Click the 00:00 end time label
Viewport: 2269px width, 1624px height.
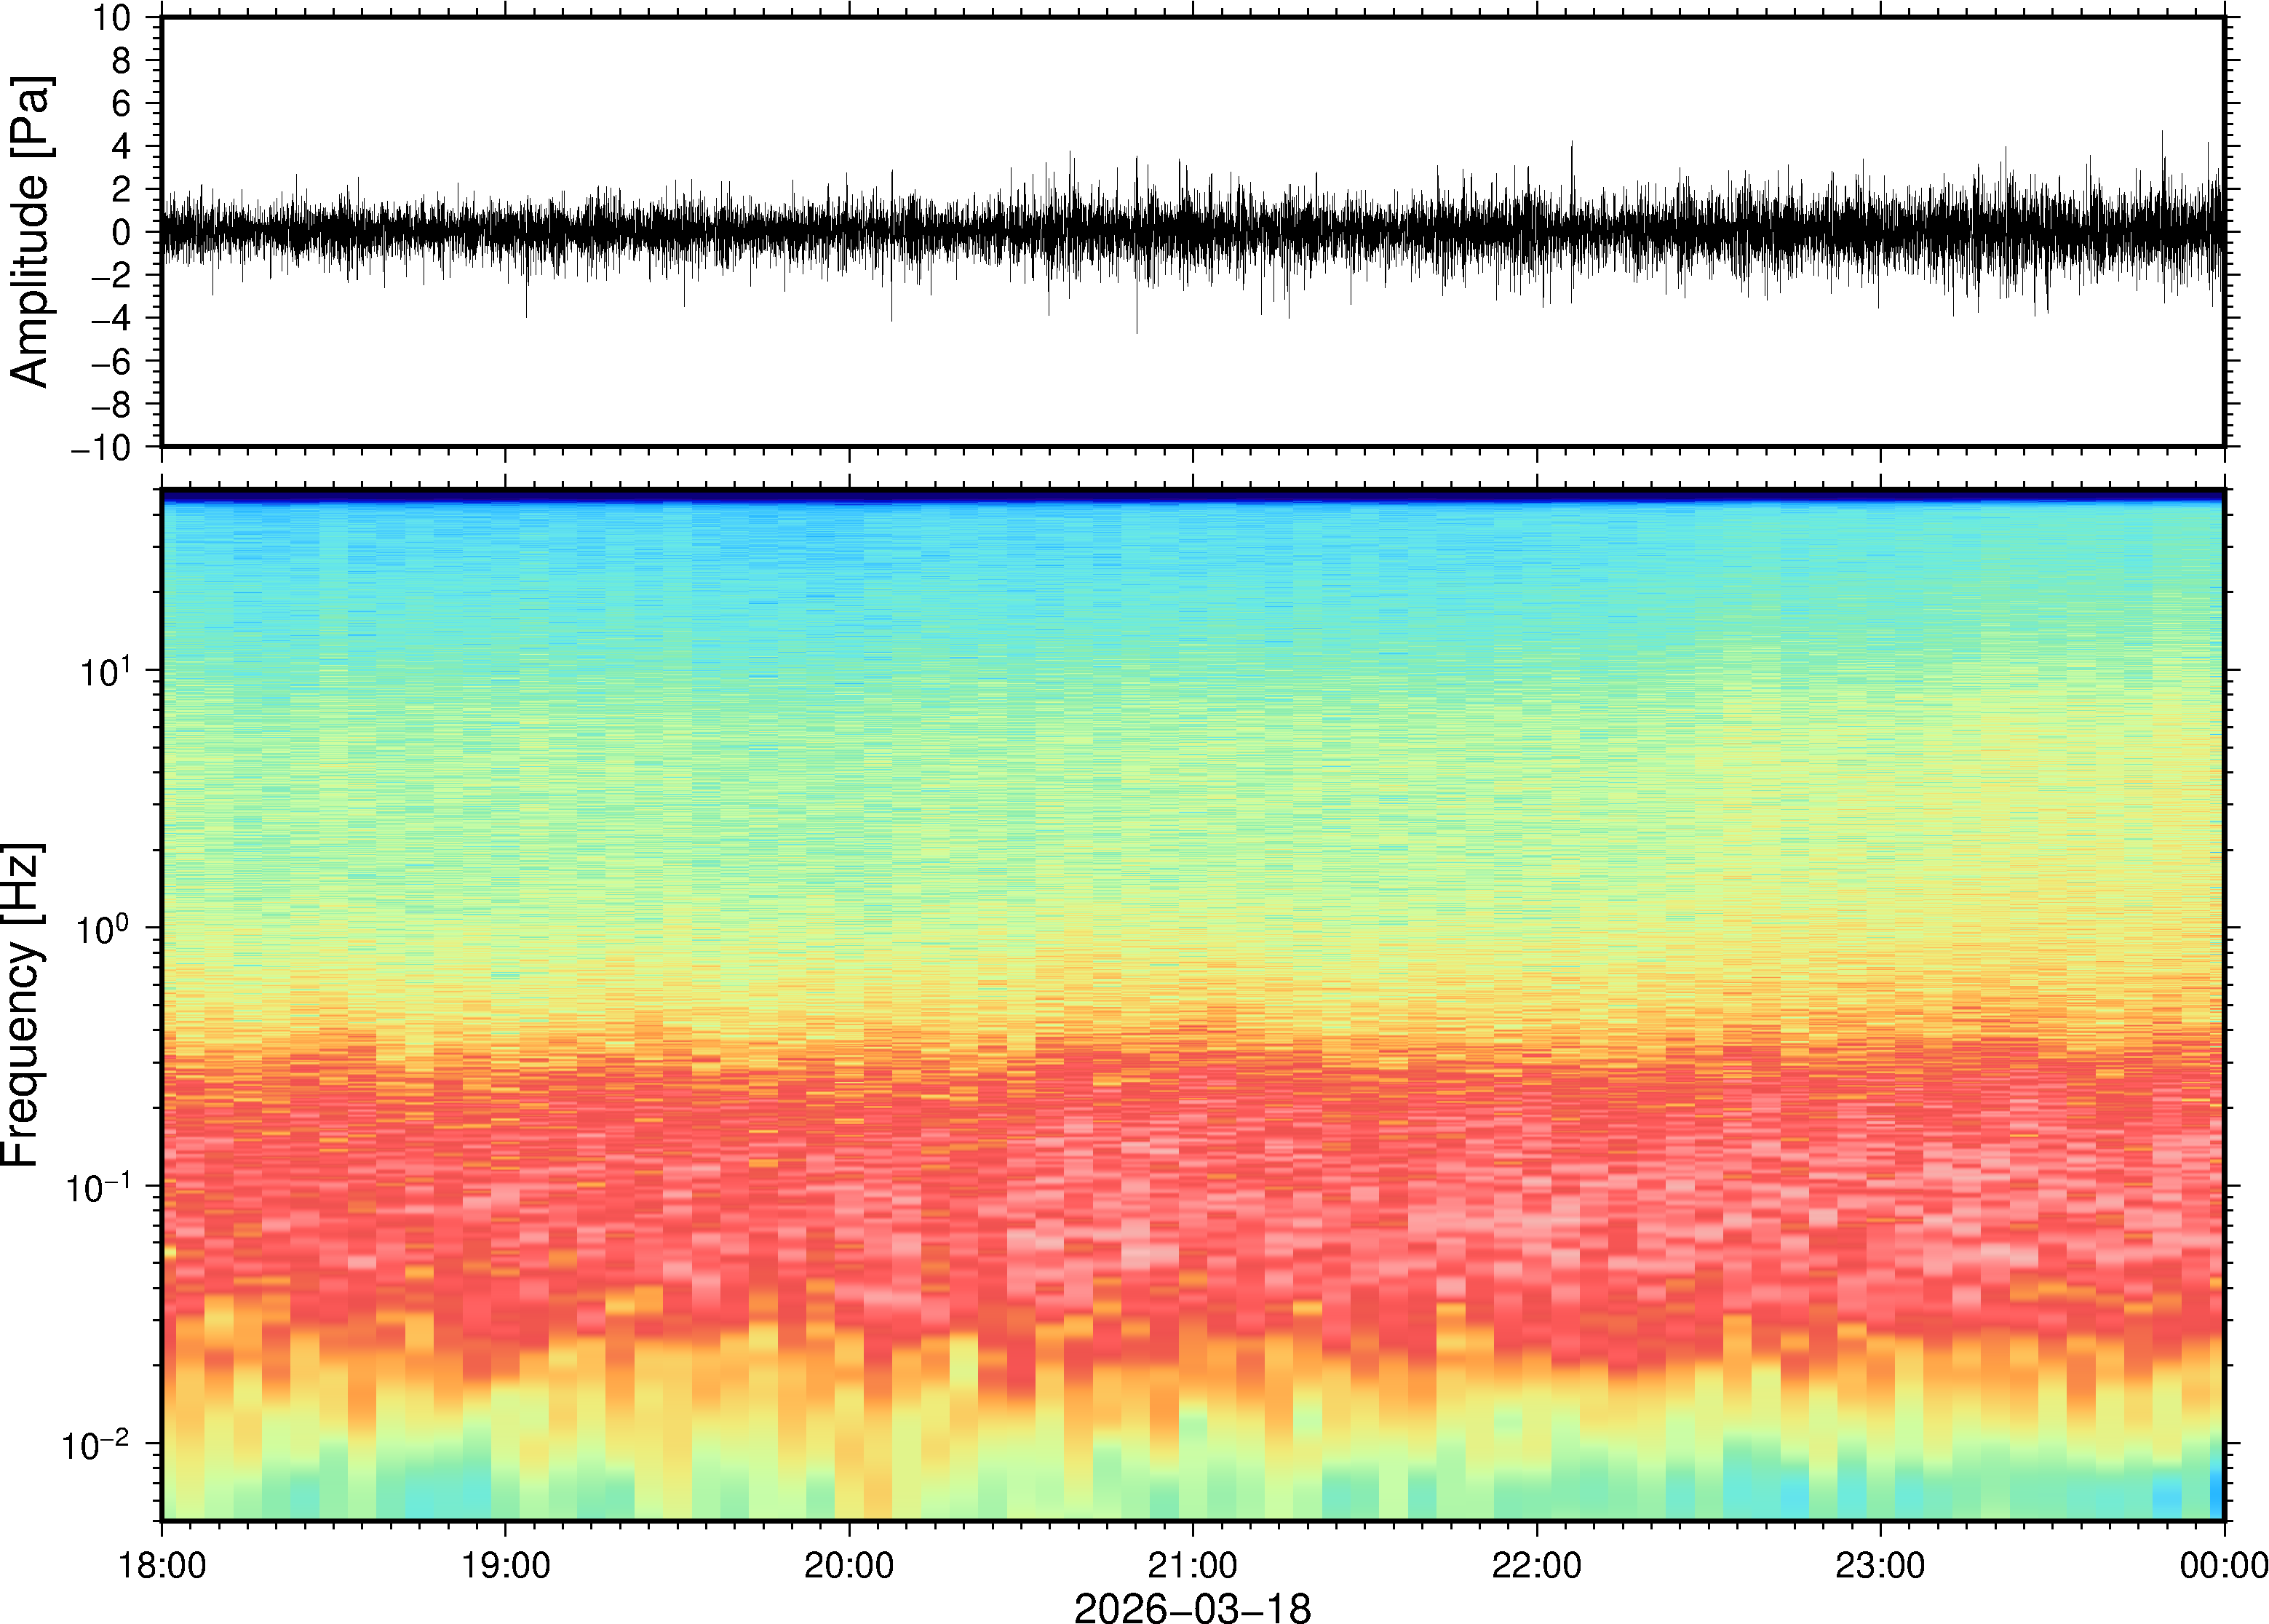[2223, 1565]
